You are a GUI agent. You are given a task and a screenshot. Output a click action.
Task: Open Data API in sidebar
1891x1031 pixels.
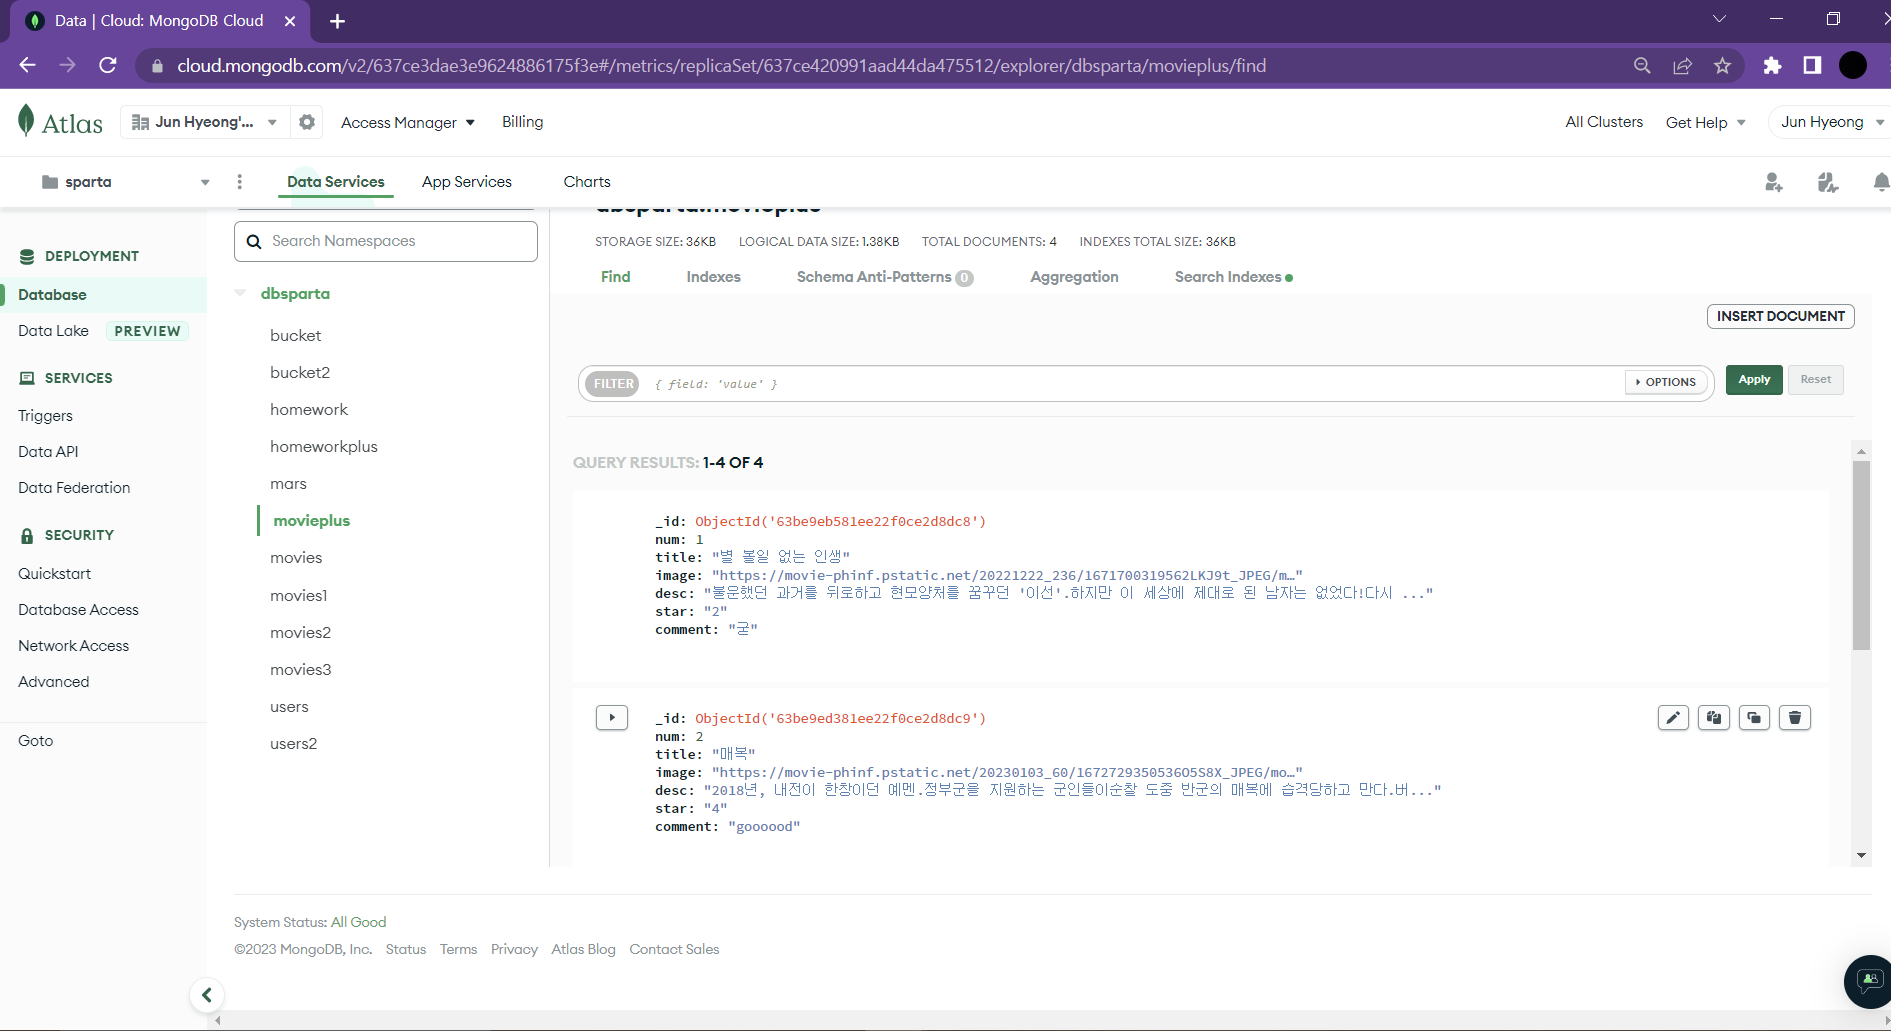tap(48, 452)
